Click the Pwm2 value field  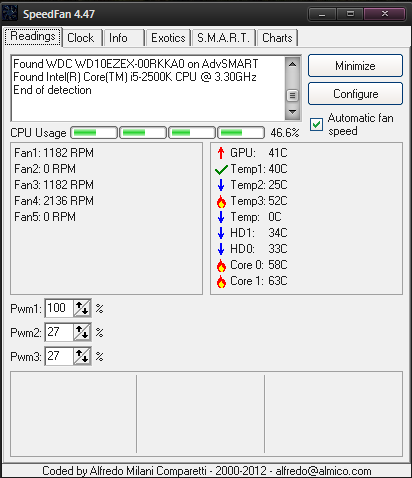[x=59, y=332]
